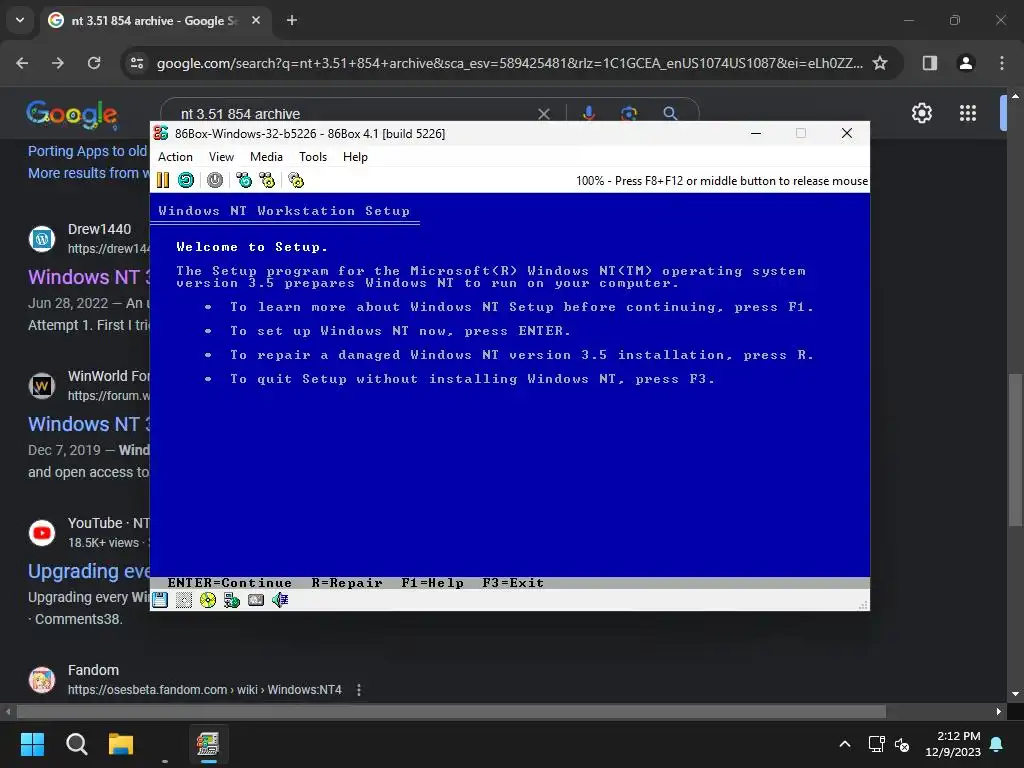Go back in Chrome
The width and height of the screenshot is (1024, 768).
coord(22,63)
